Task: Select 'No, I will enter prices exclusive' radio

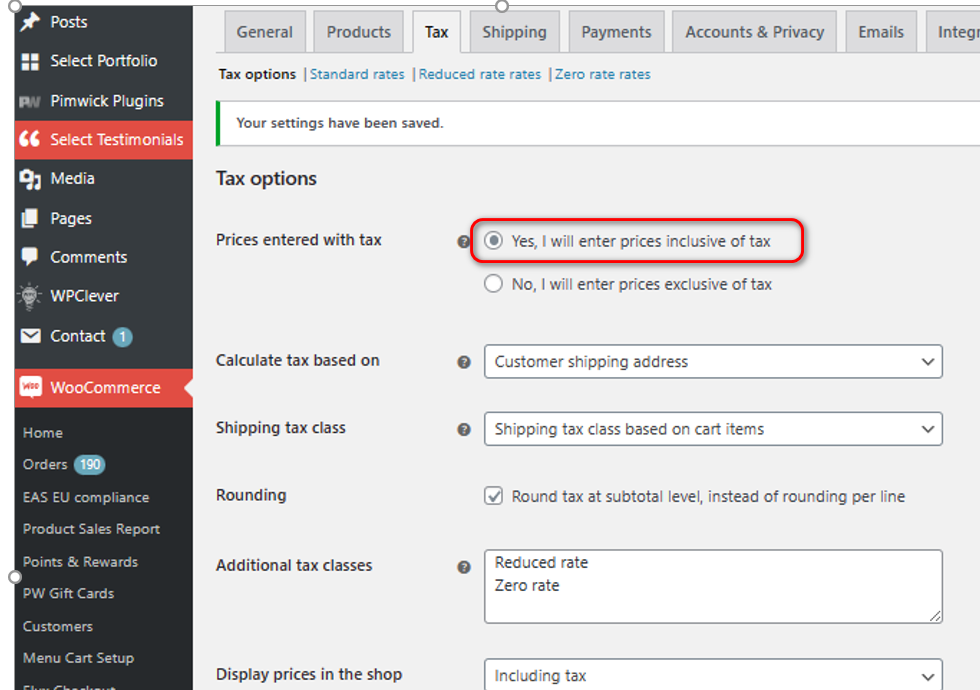Action: 493,284
